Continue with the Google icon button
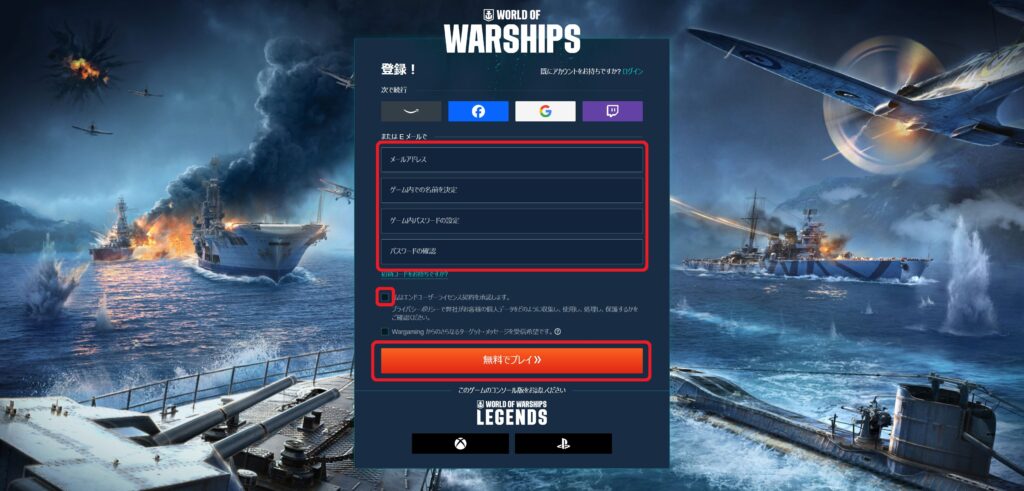The width and height of the screenshot is (1024, 491). tap(545, 111)
